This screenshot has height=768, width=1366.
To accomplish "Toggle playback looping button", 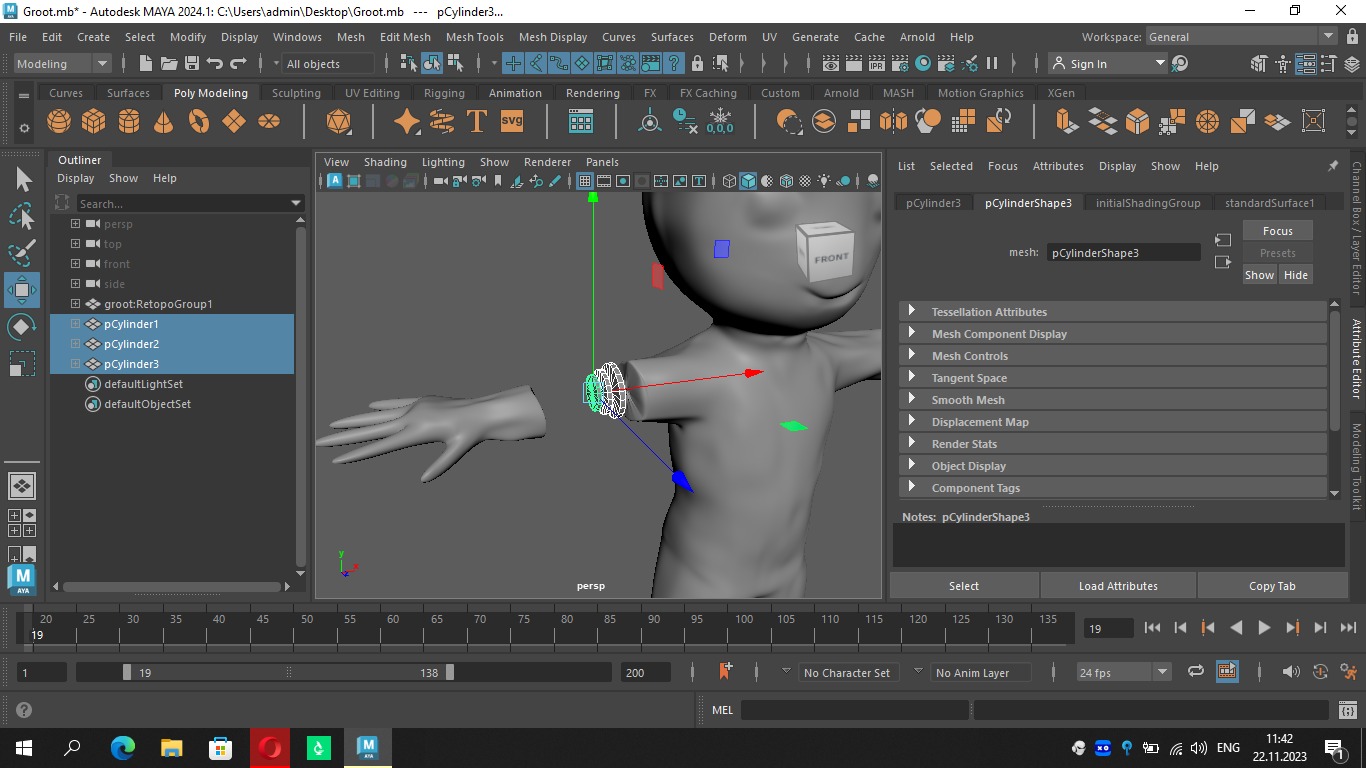I will click(1196, 672).
